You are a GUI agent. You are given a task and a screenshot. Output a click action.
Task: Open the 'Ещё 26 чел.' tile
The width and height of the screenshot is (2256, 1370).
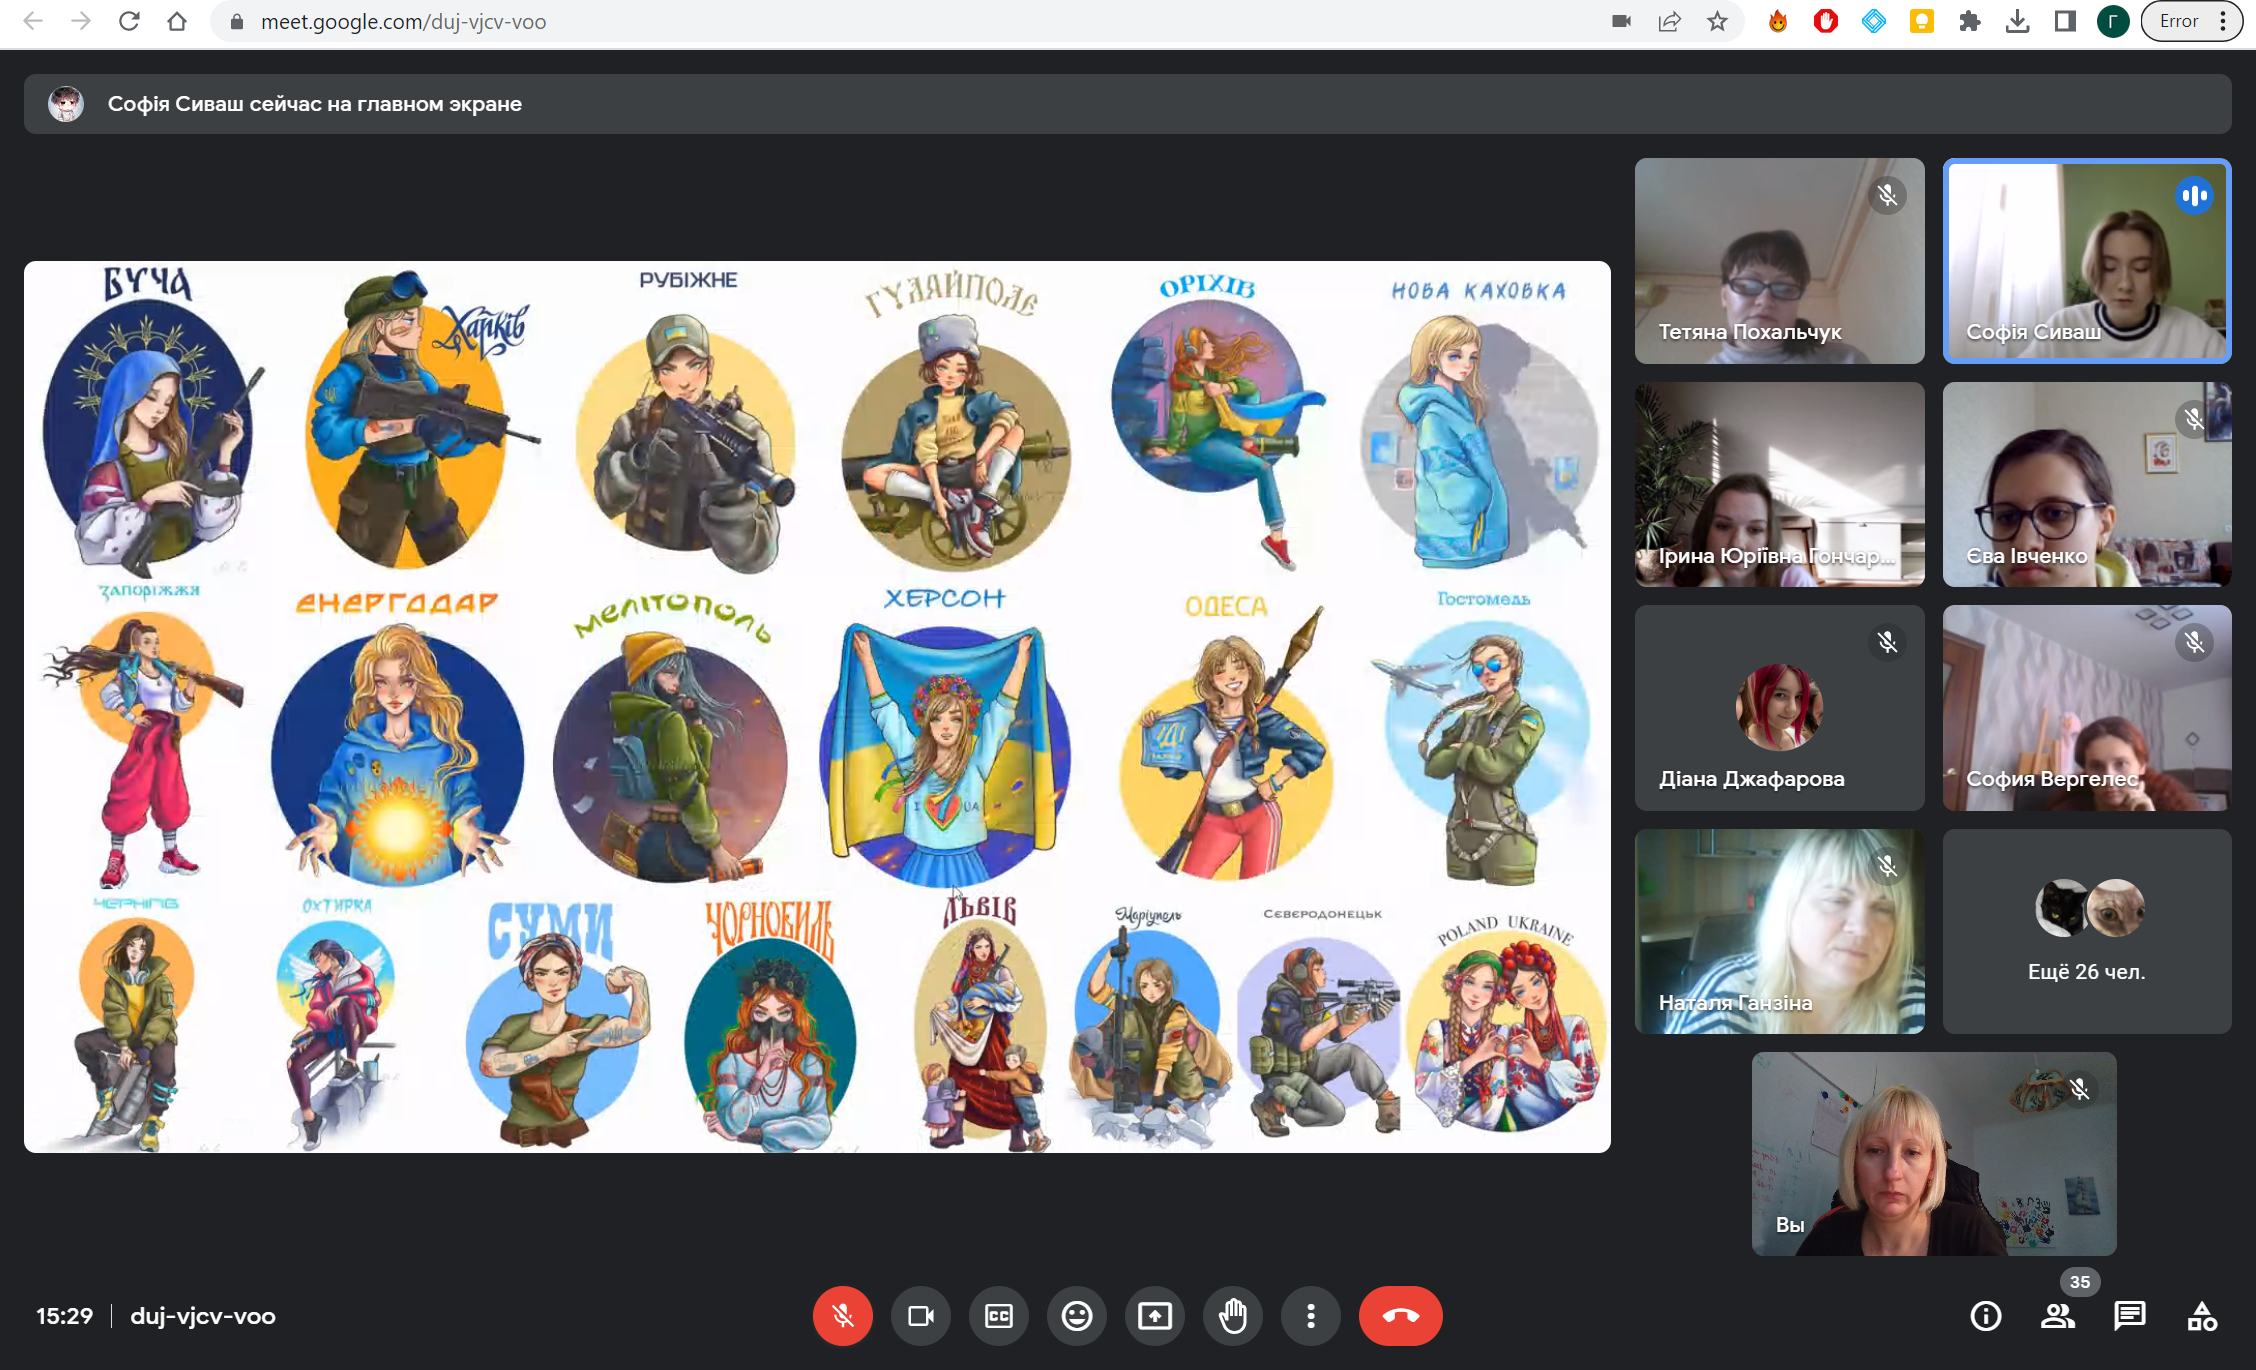2087,931
